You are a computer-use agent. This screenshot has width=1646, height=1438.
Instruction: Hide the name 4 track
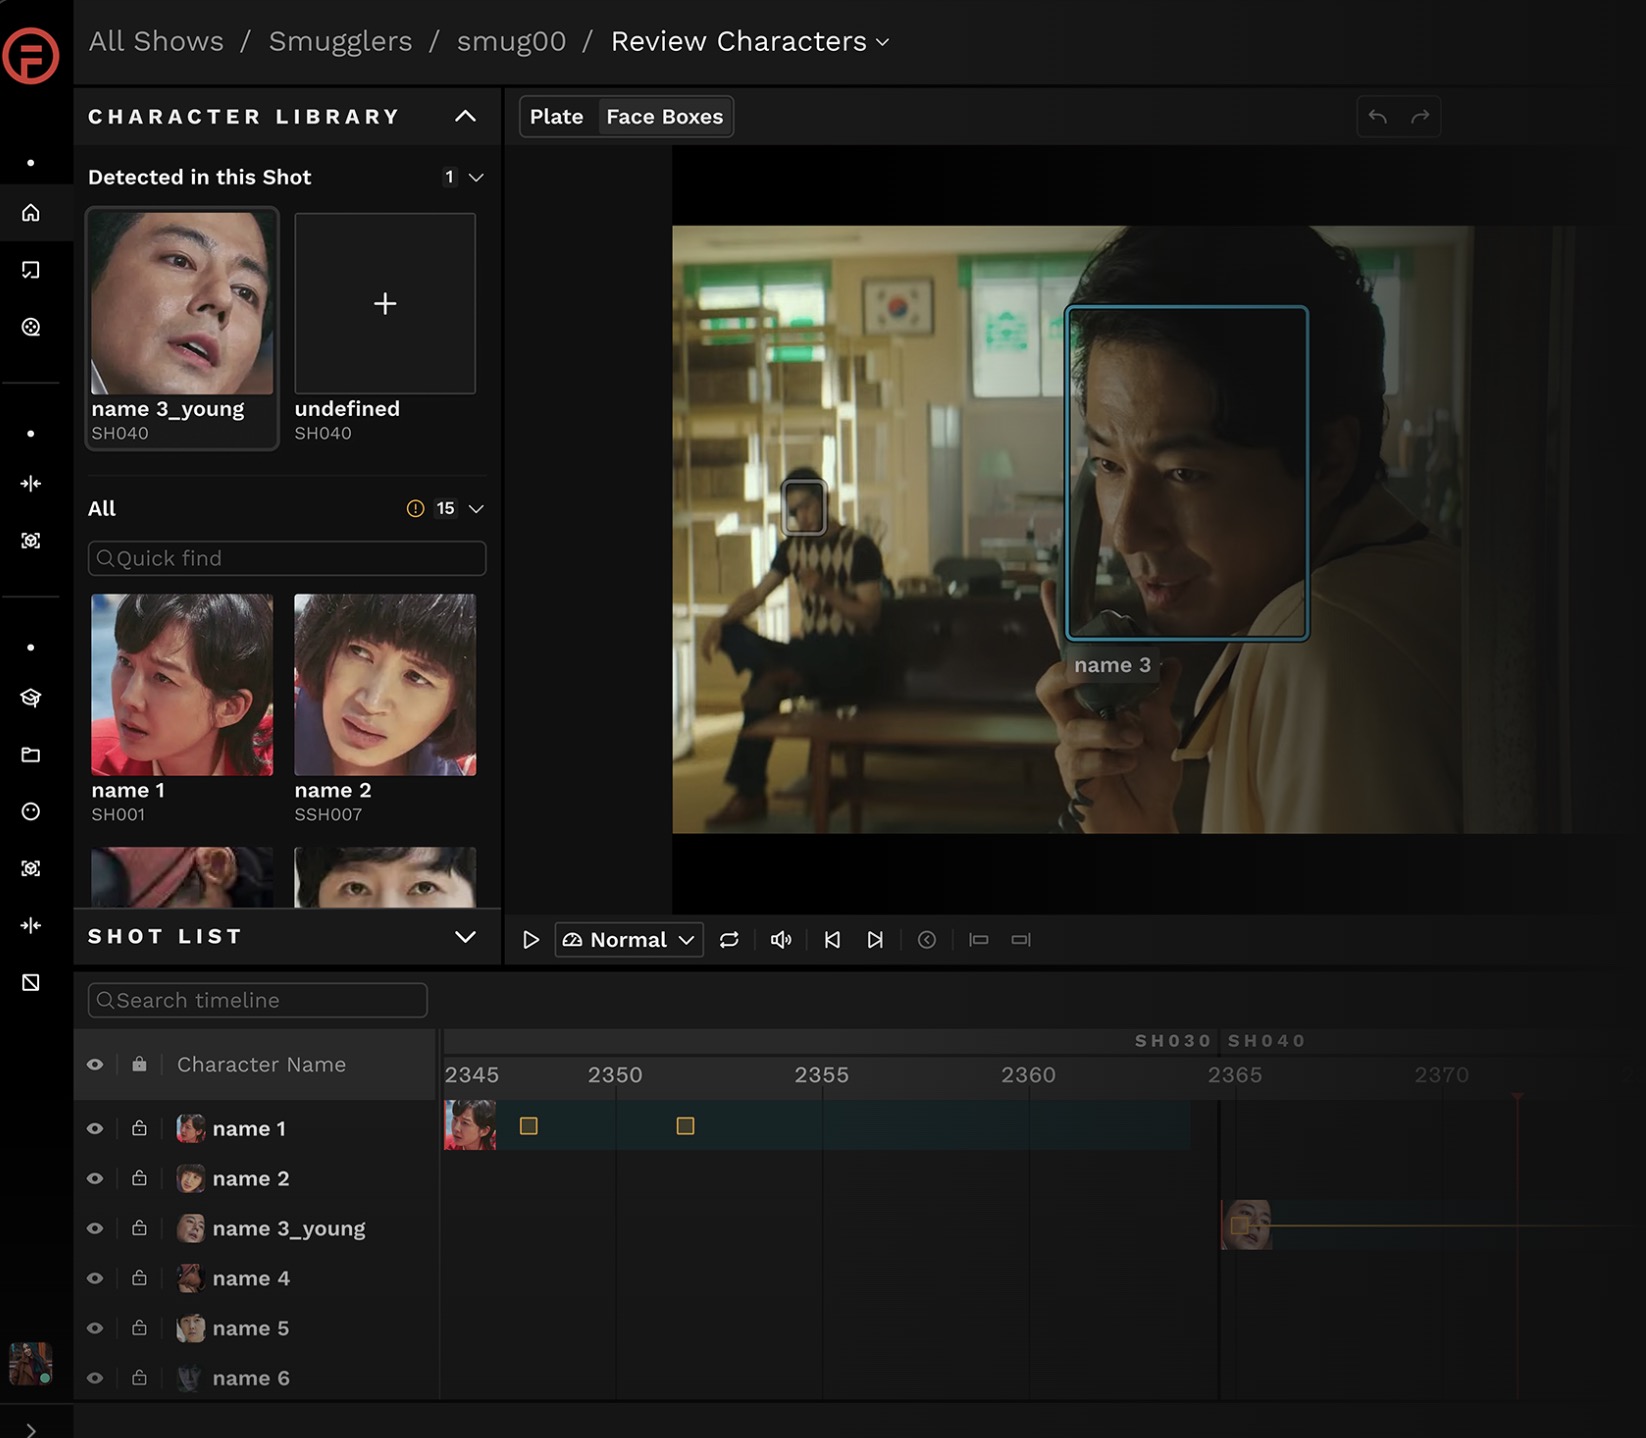pyautogui.click(x=95, y=1279)
